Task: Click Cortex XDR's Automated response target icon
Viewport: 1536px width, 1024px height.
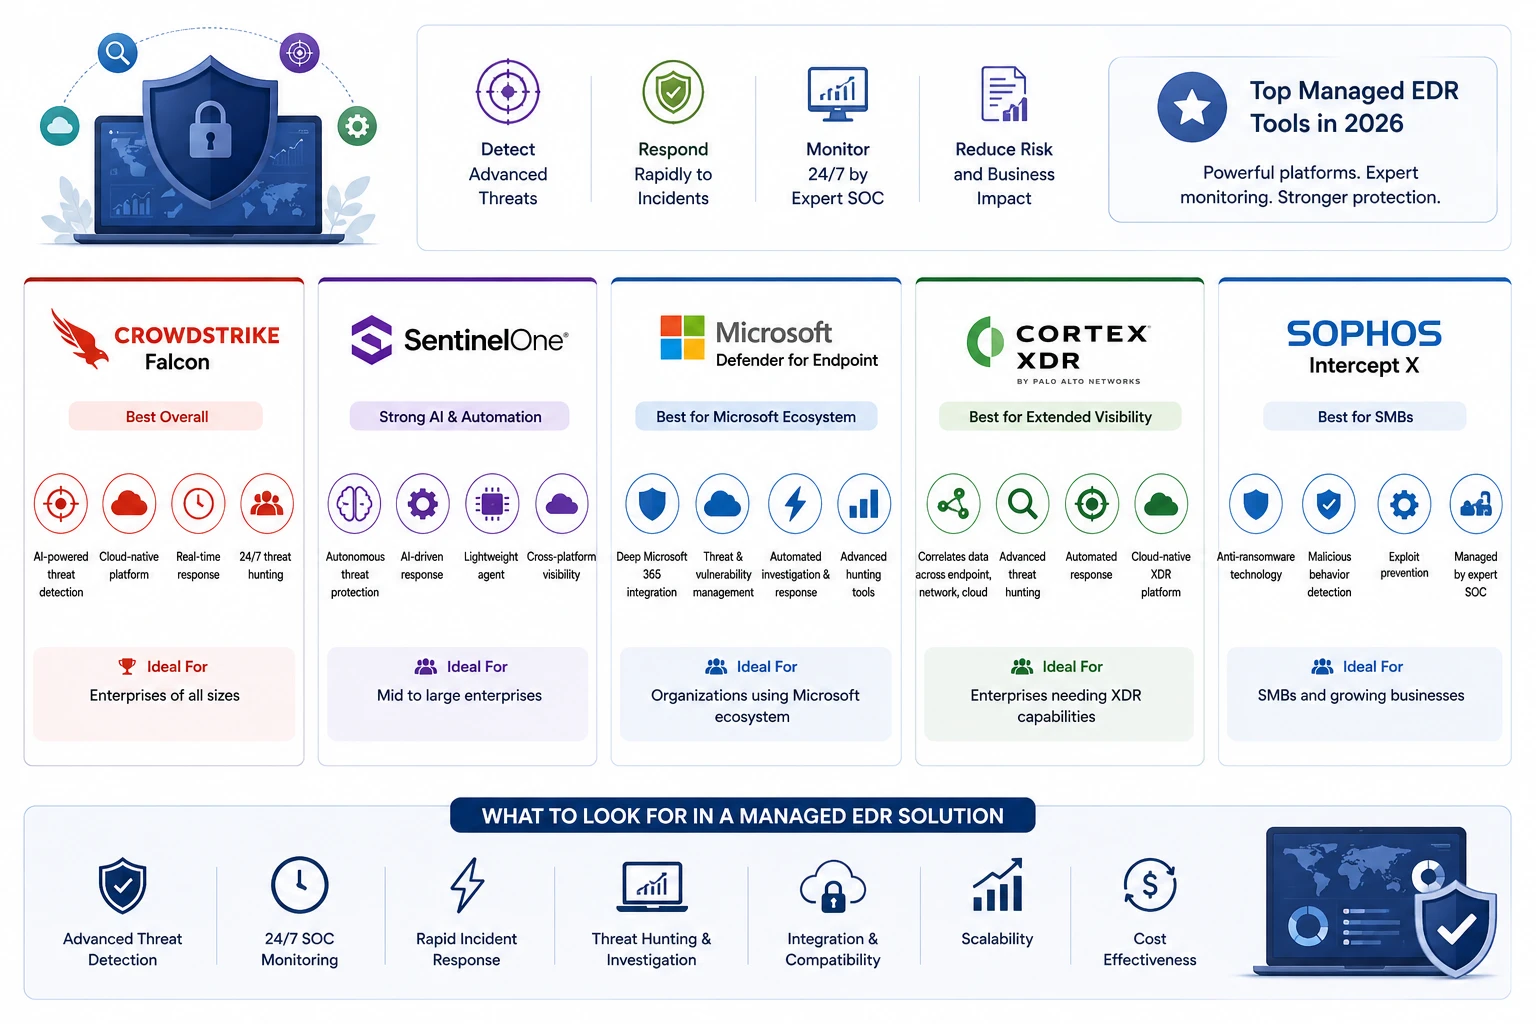Action: 1091,503
